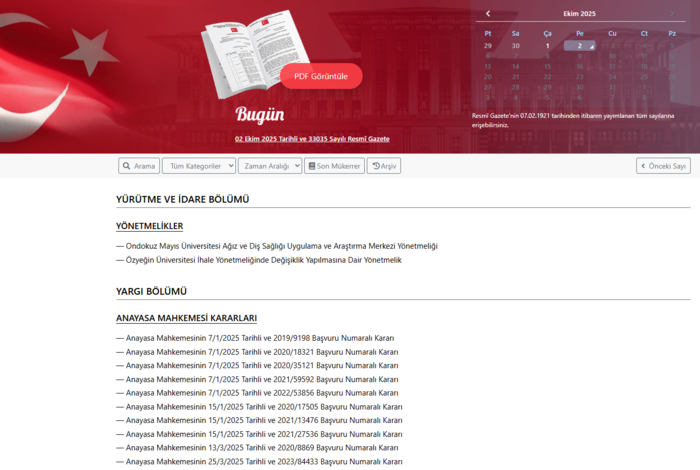Click the YÖNETMELİKLER heading
Image resolution: width=700 pixels, height=470 pixels.
click(150, 226)
